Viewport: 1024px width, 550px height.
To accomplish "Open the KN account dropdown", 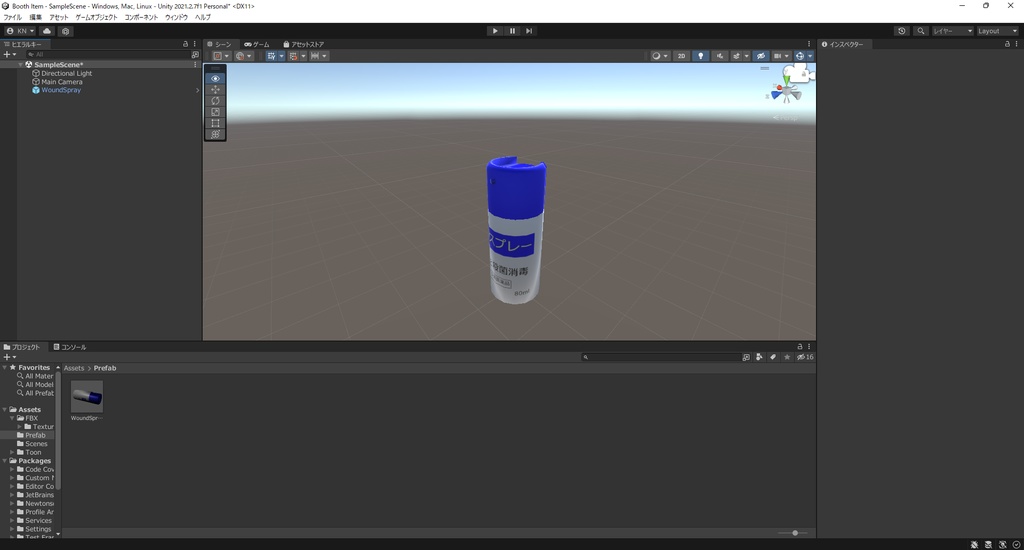I will [20, 31].
